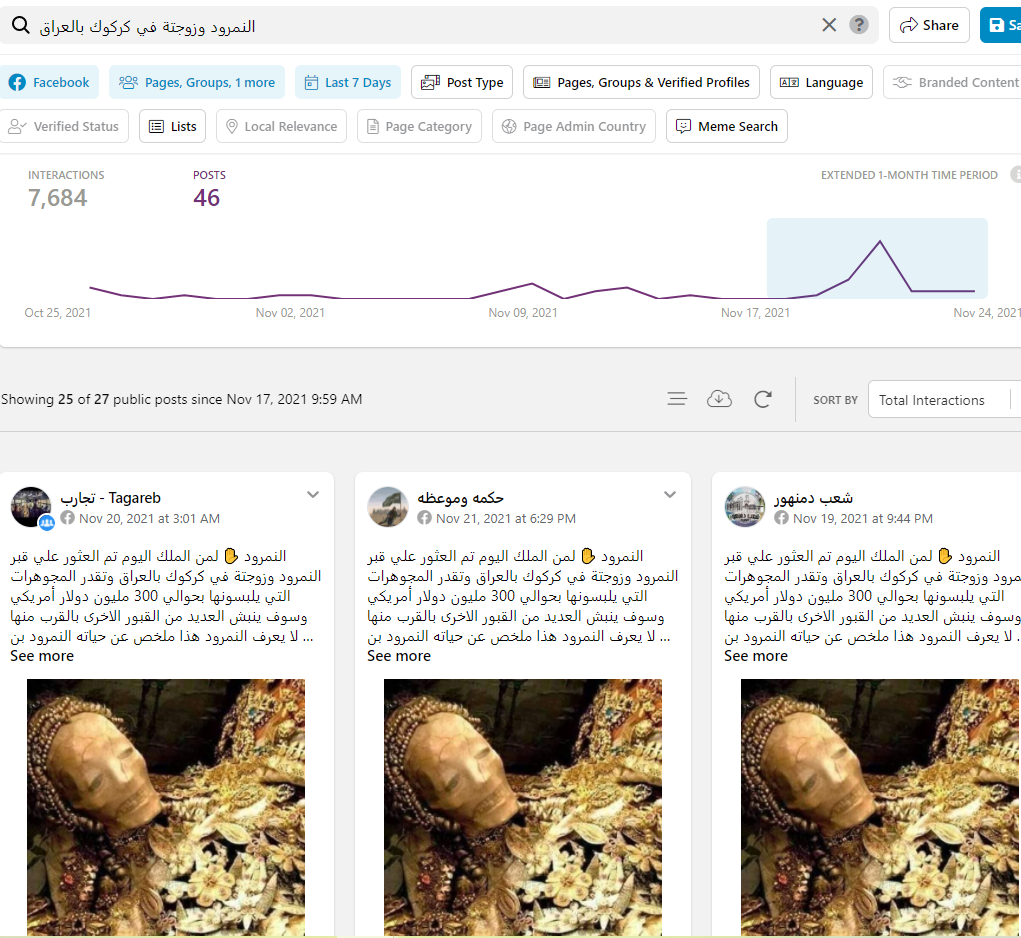This screenshot has height=938, width=1021.
Task: Click the search magnifier icon
Action: [20, 25]
